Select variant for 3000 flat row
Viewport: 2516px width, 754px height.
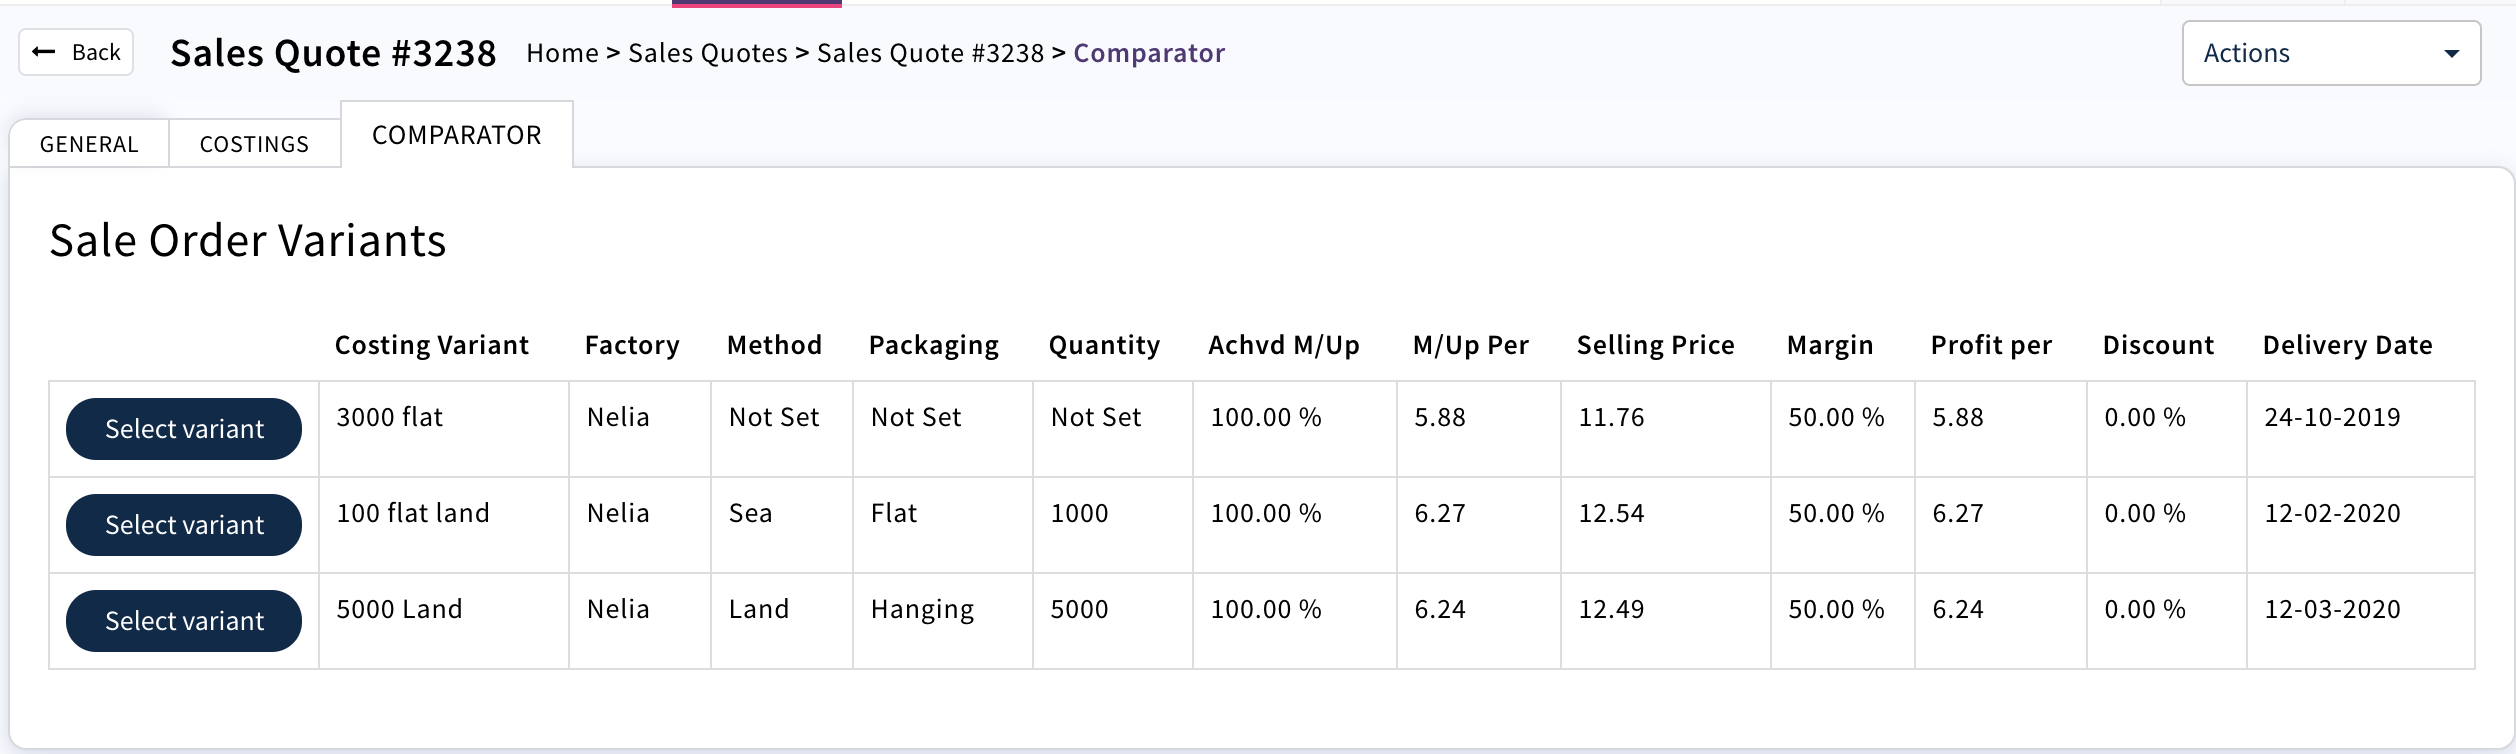(184, 429)
